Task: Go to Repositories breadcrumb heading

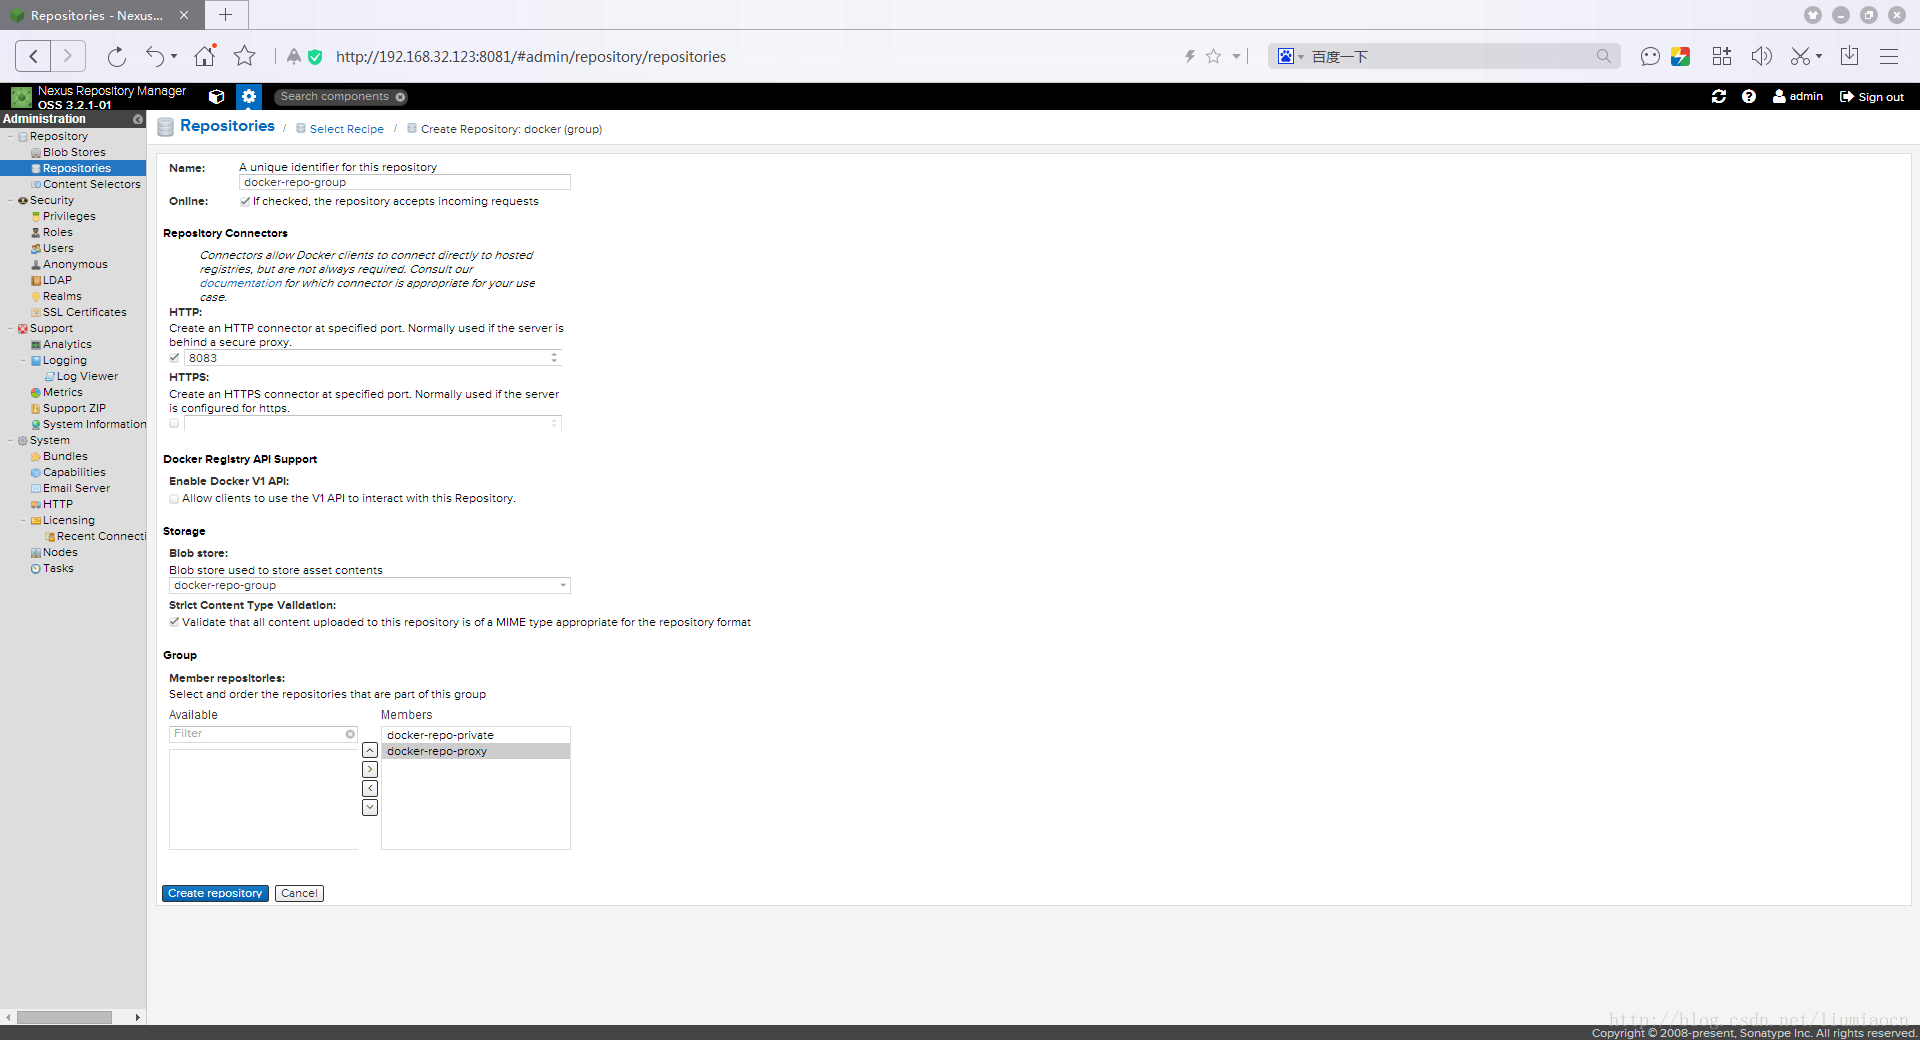Action: coord(227,126)
